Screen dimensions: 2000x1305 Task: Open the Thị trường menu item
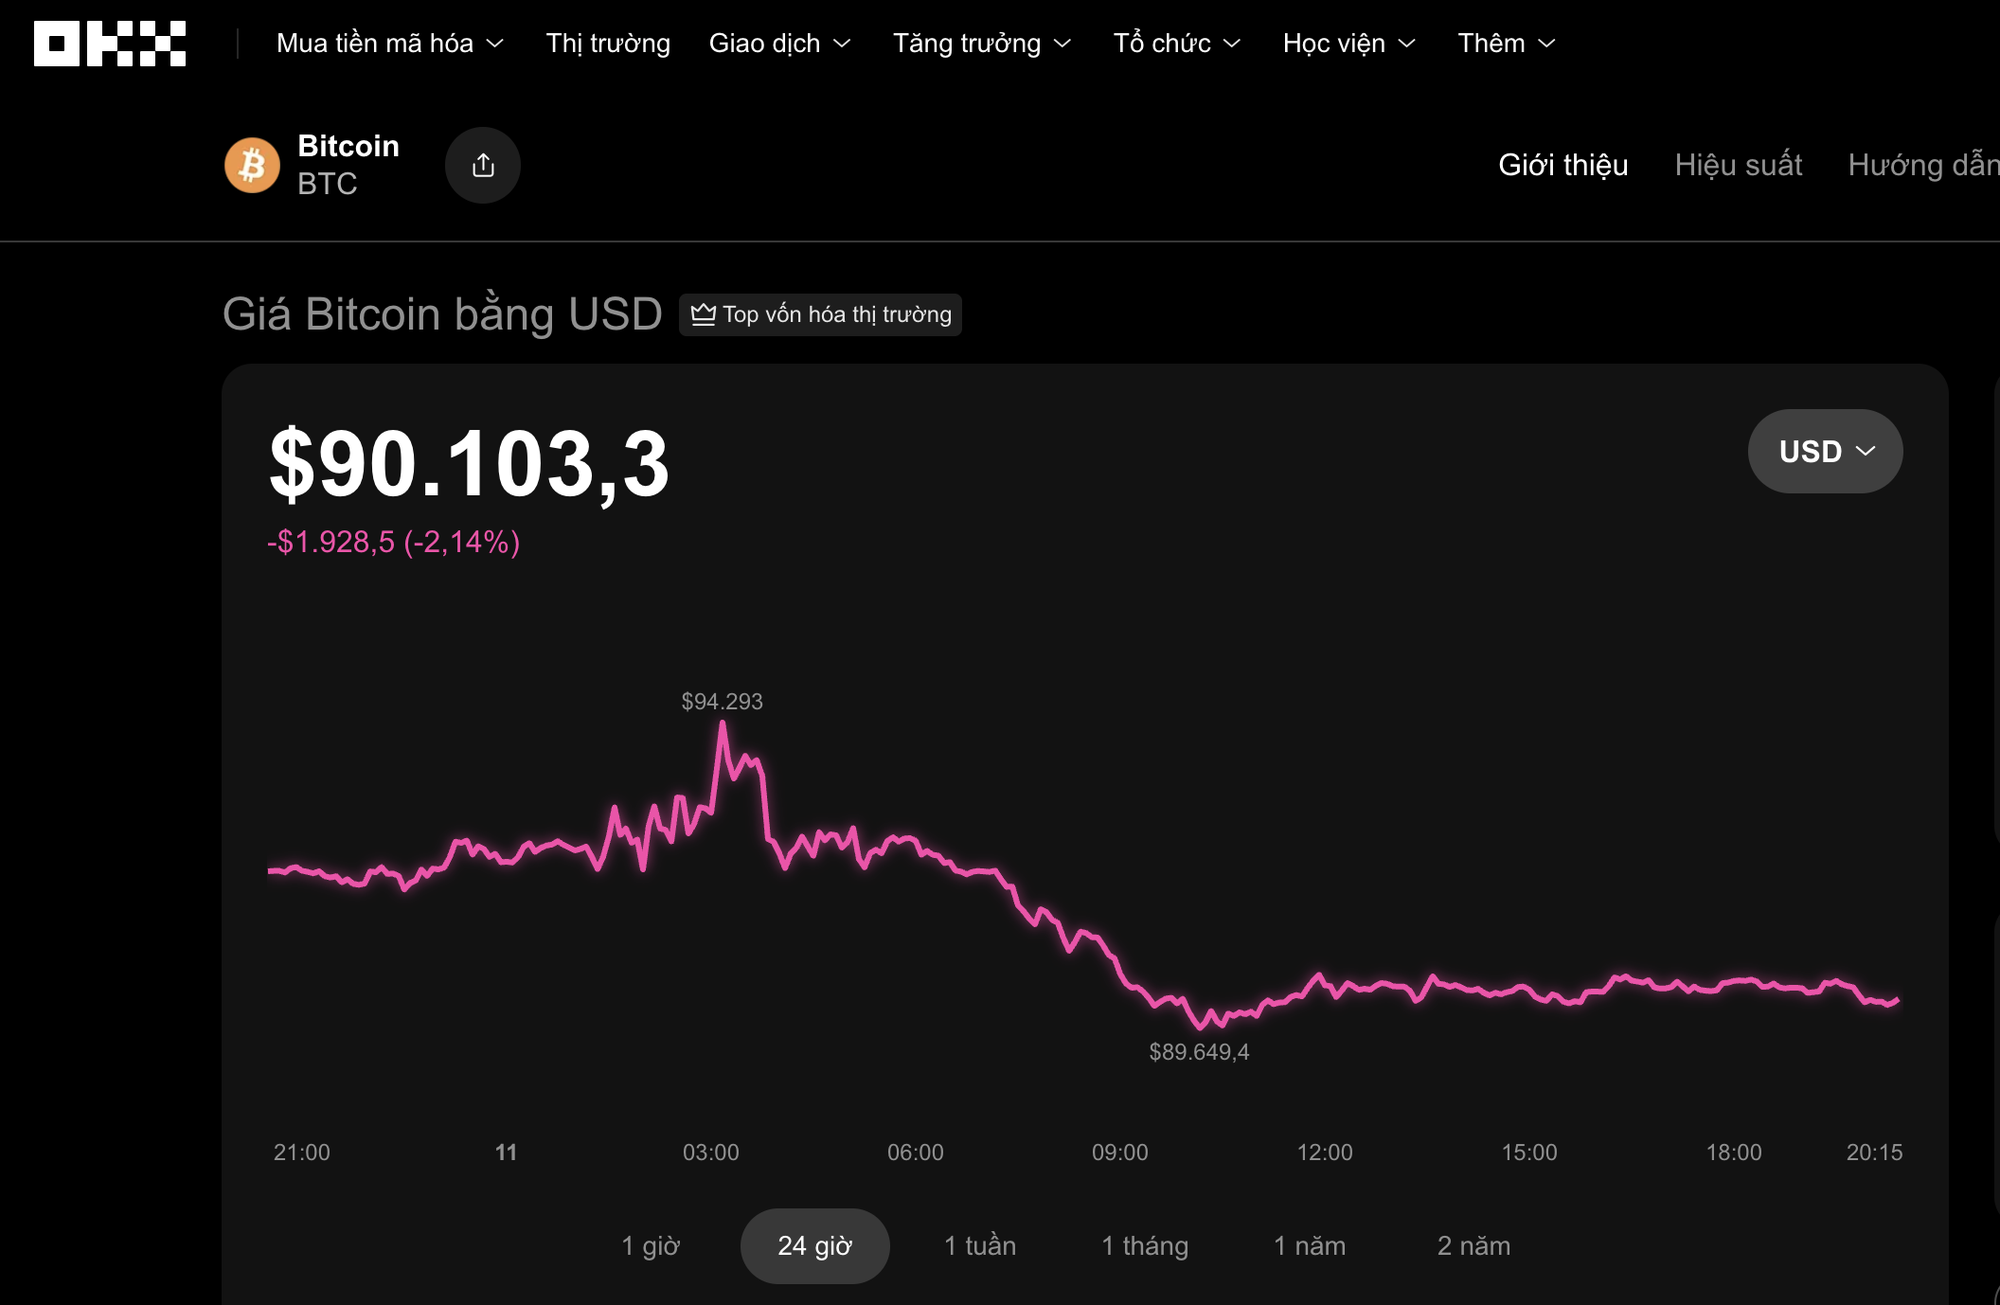pos(607,42)
